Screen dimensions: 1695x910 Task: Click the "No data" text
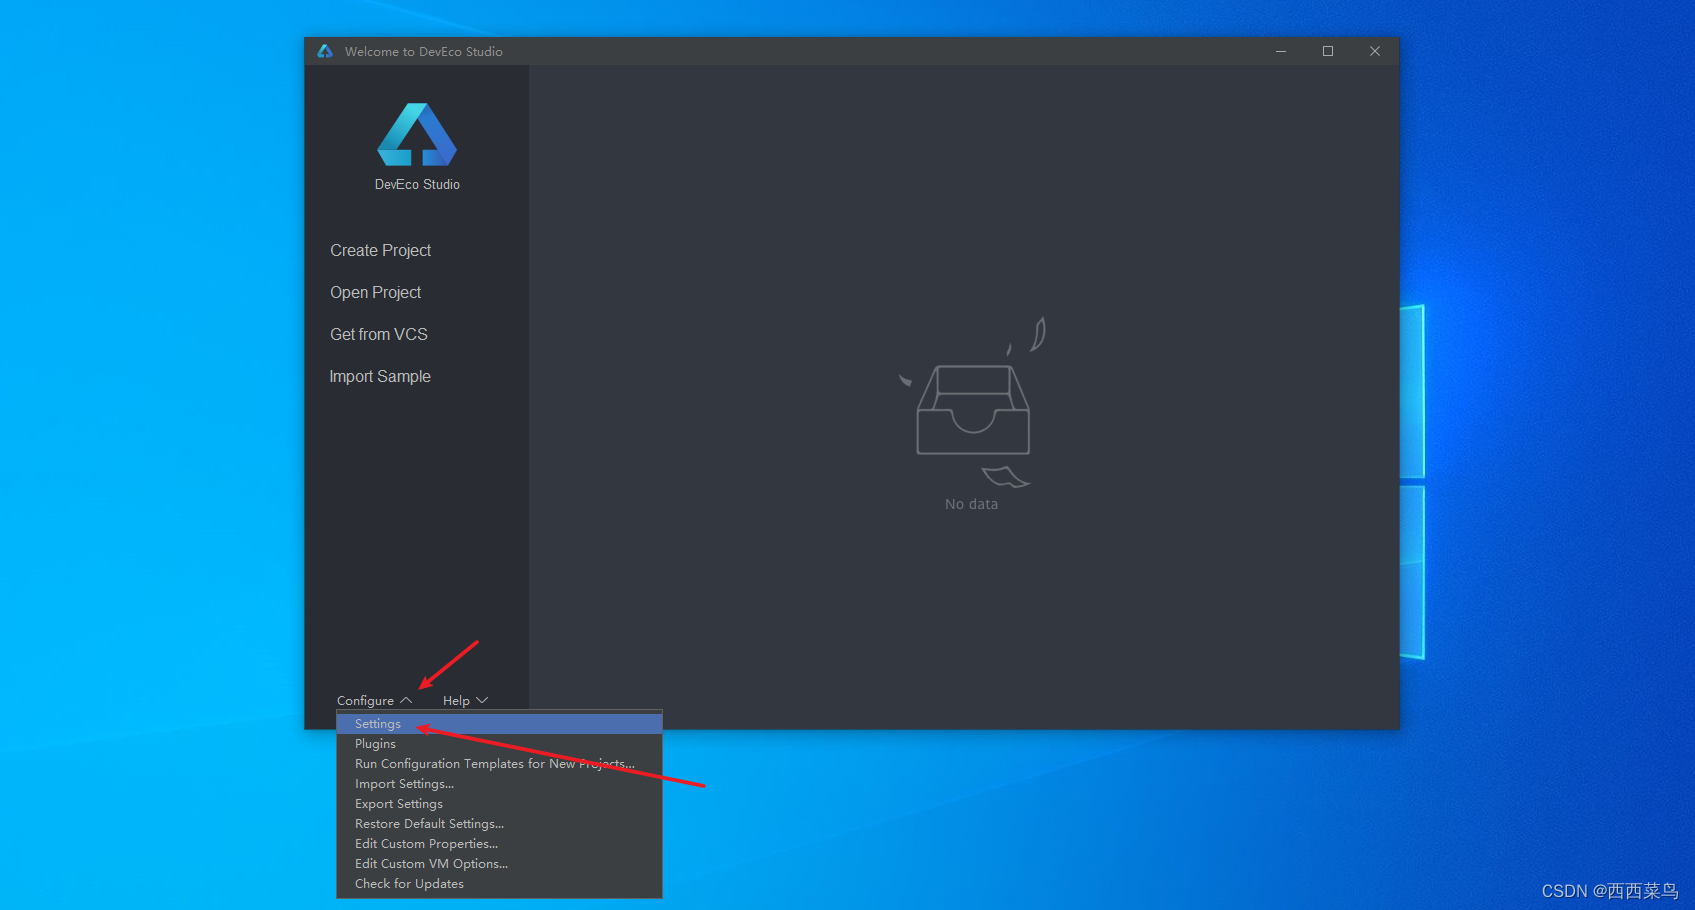[971, 504]
